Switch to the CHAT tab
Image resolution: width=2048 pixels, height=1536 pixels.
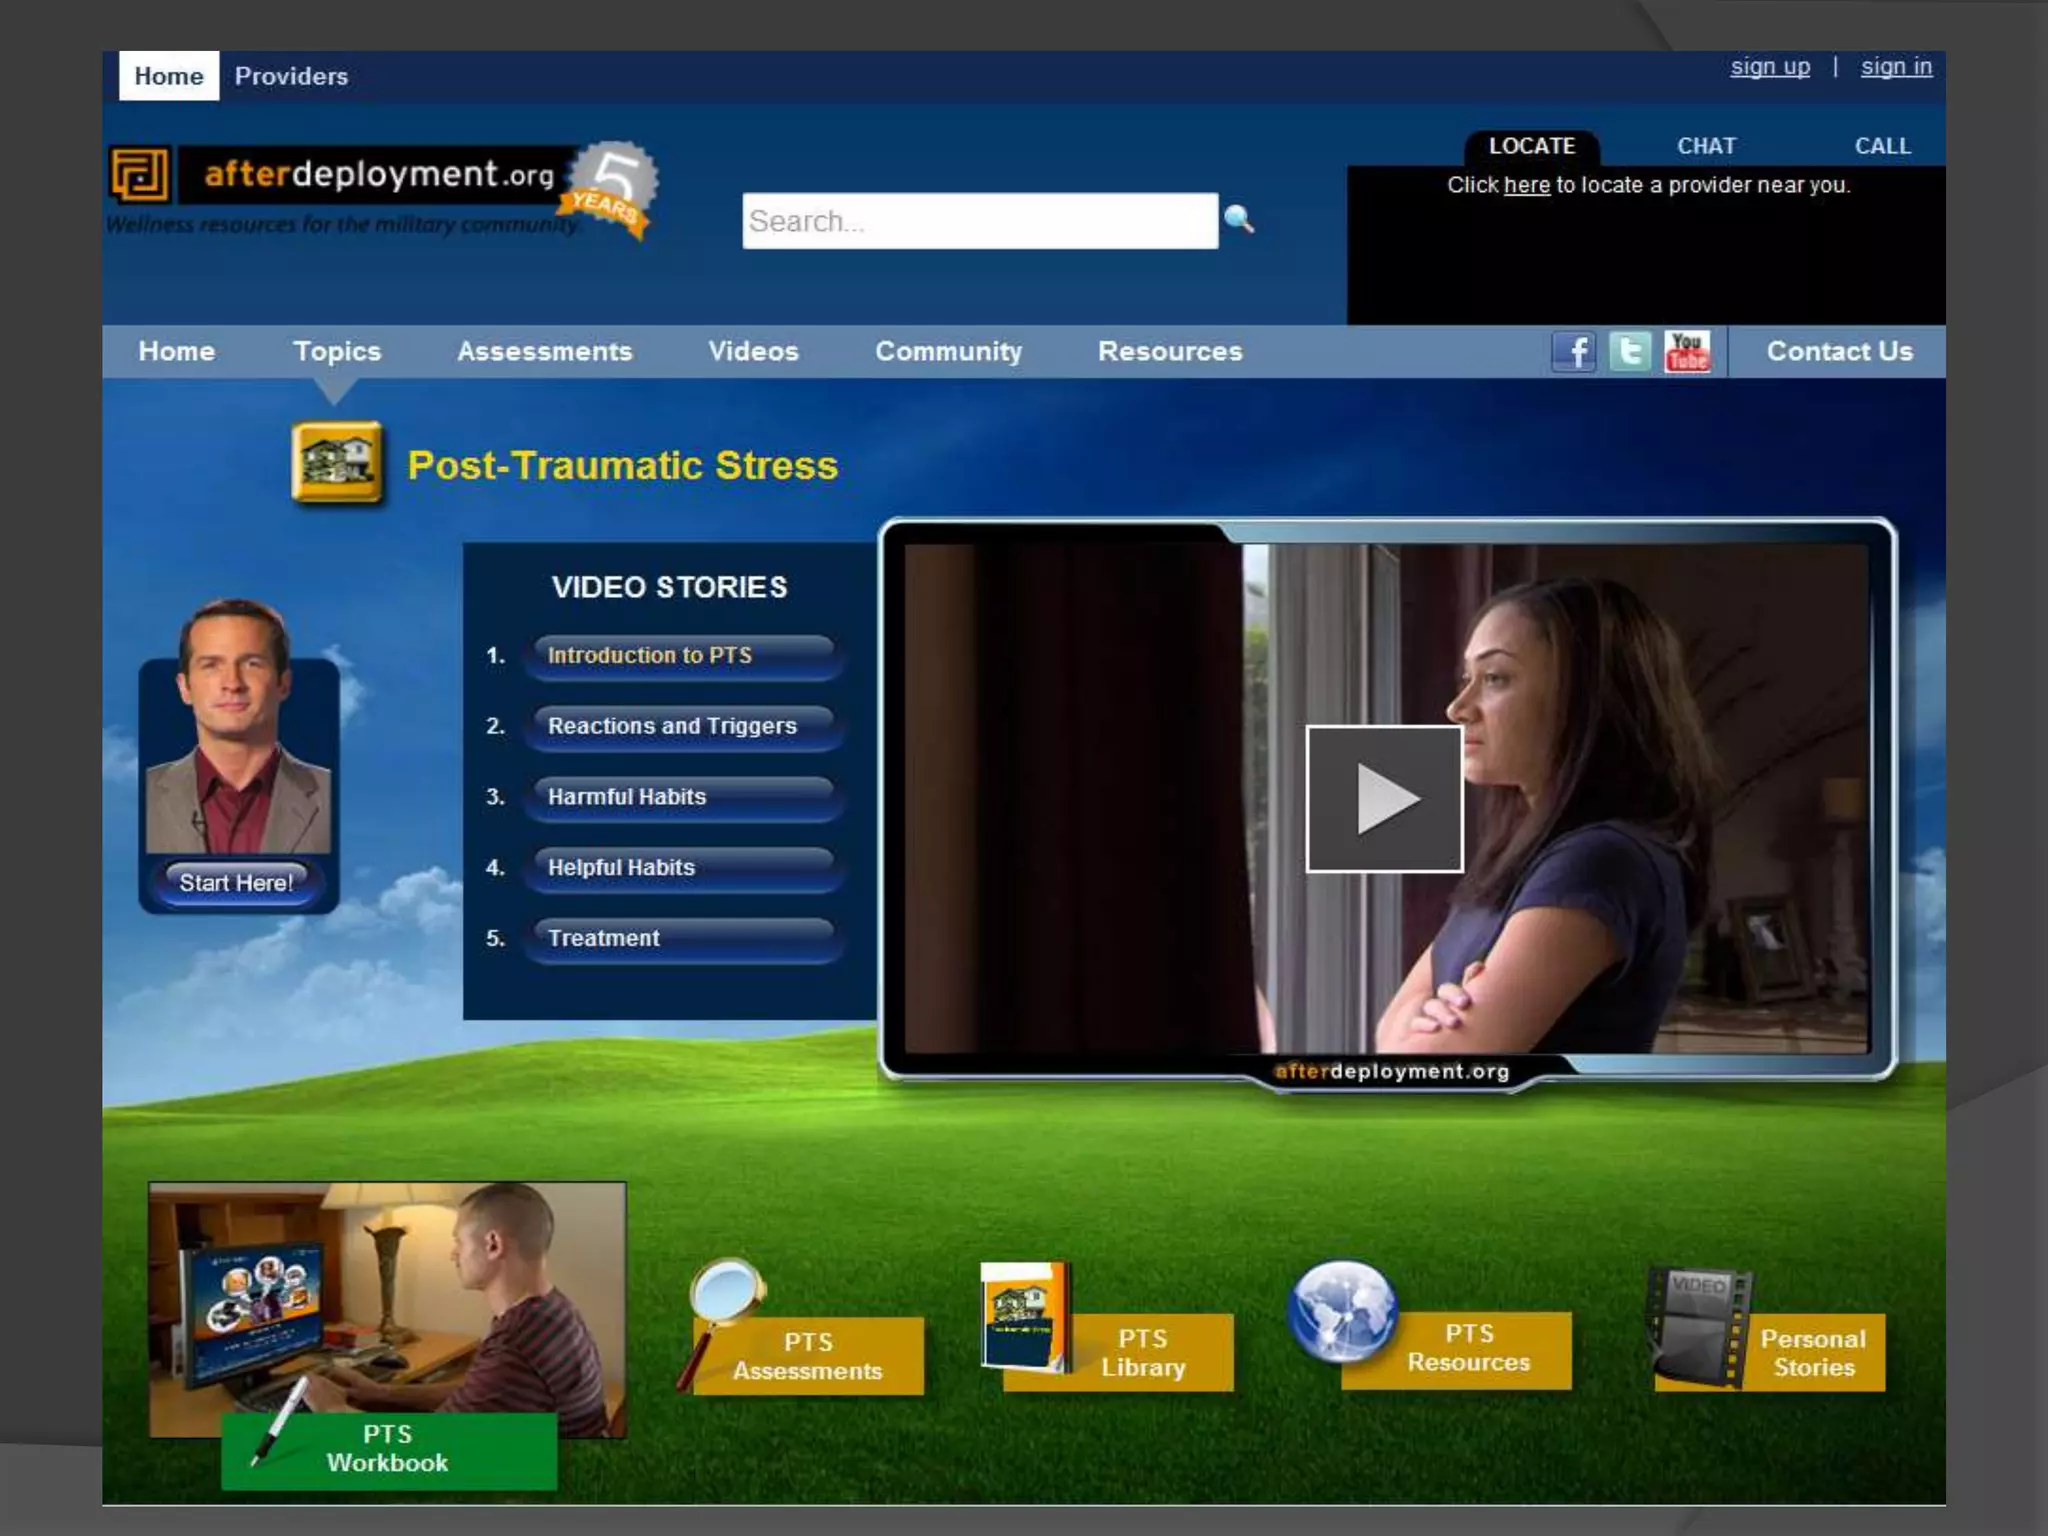click(x=1706, y=146)
